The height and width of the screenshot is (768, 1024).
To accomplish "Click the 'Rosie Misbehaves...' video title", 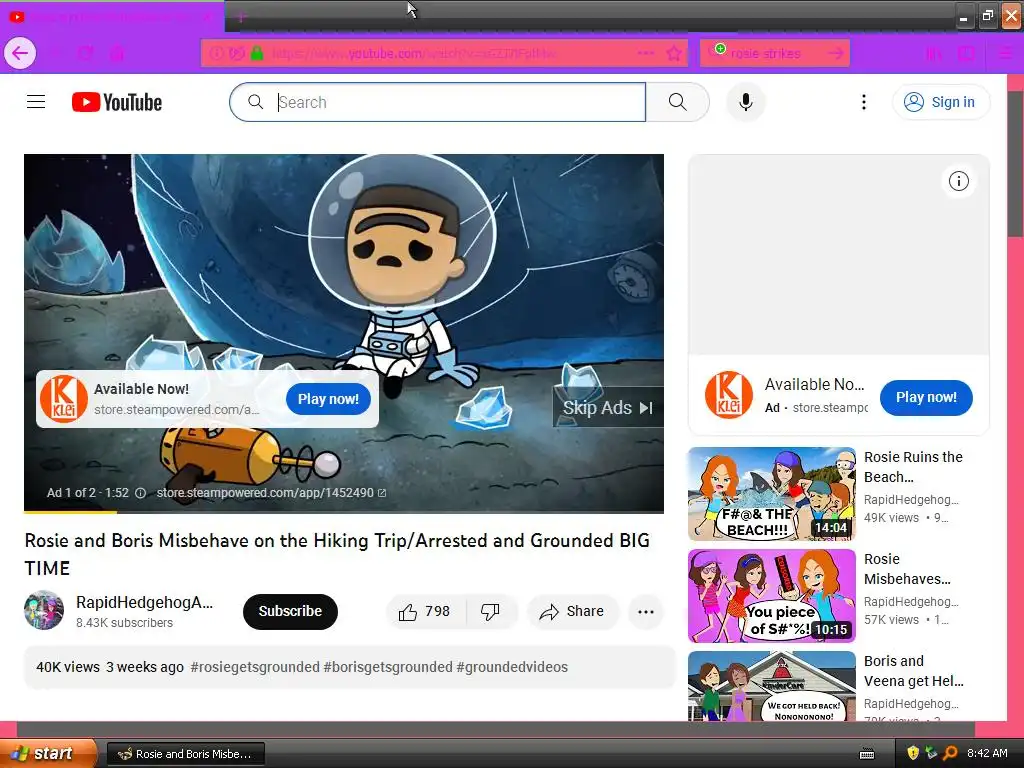I will (x=906, y=569).
